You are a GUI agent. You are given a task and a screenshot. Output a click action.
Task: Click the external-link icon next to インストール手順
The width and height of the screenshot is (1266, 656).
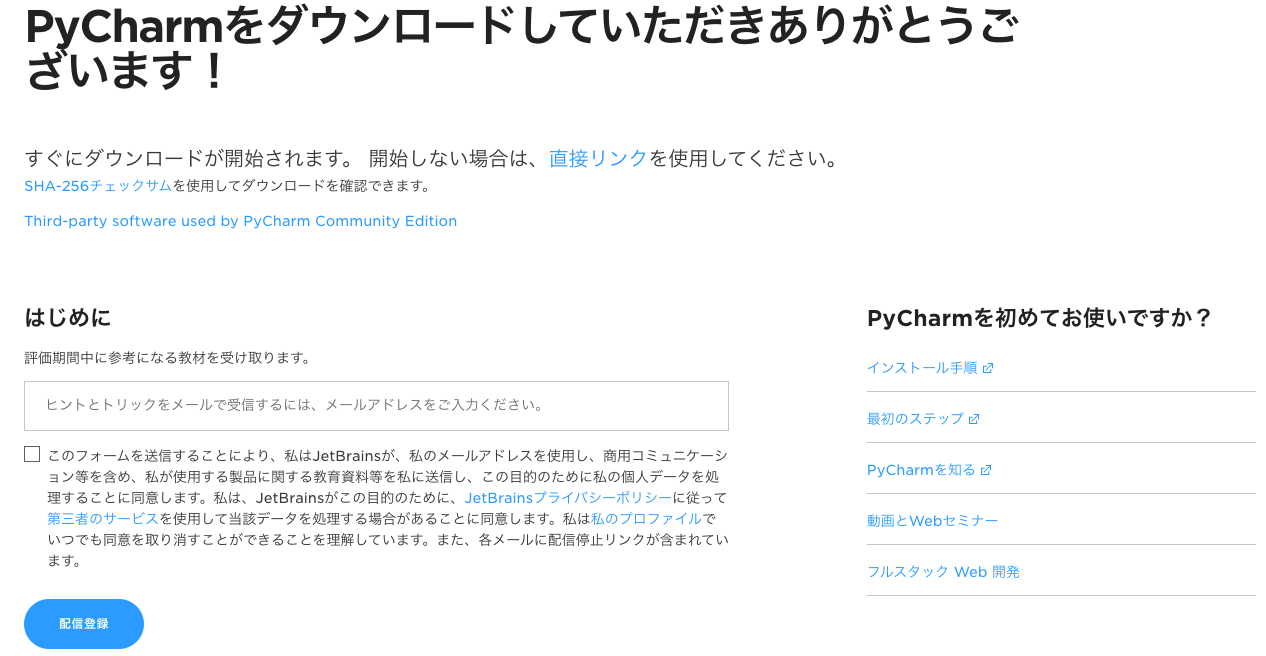988,368
